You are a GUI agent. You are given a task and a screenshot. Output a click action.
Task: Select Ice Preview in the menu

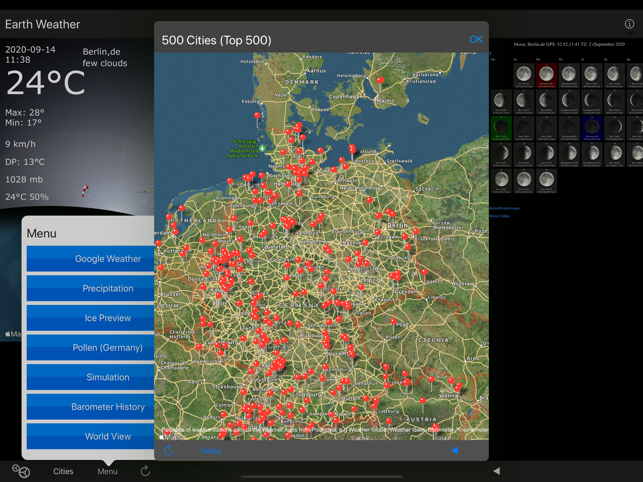point(90,318)
